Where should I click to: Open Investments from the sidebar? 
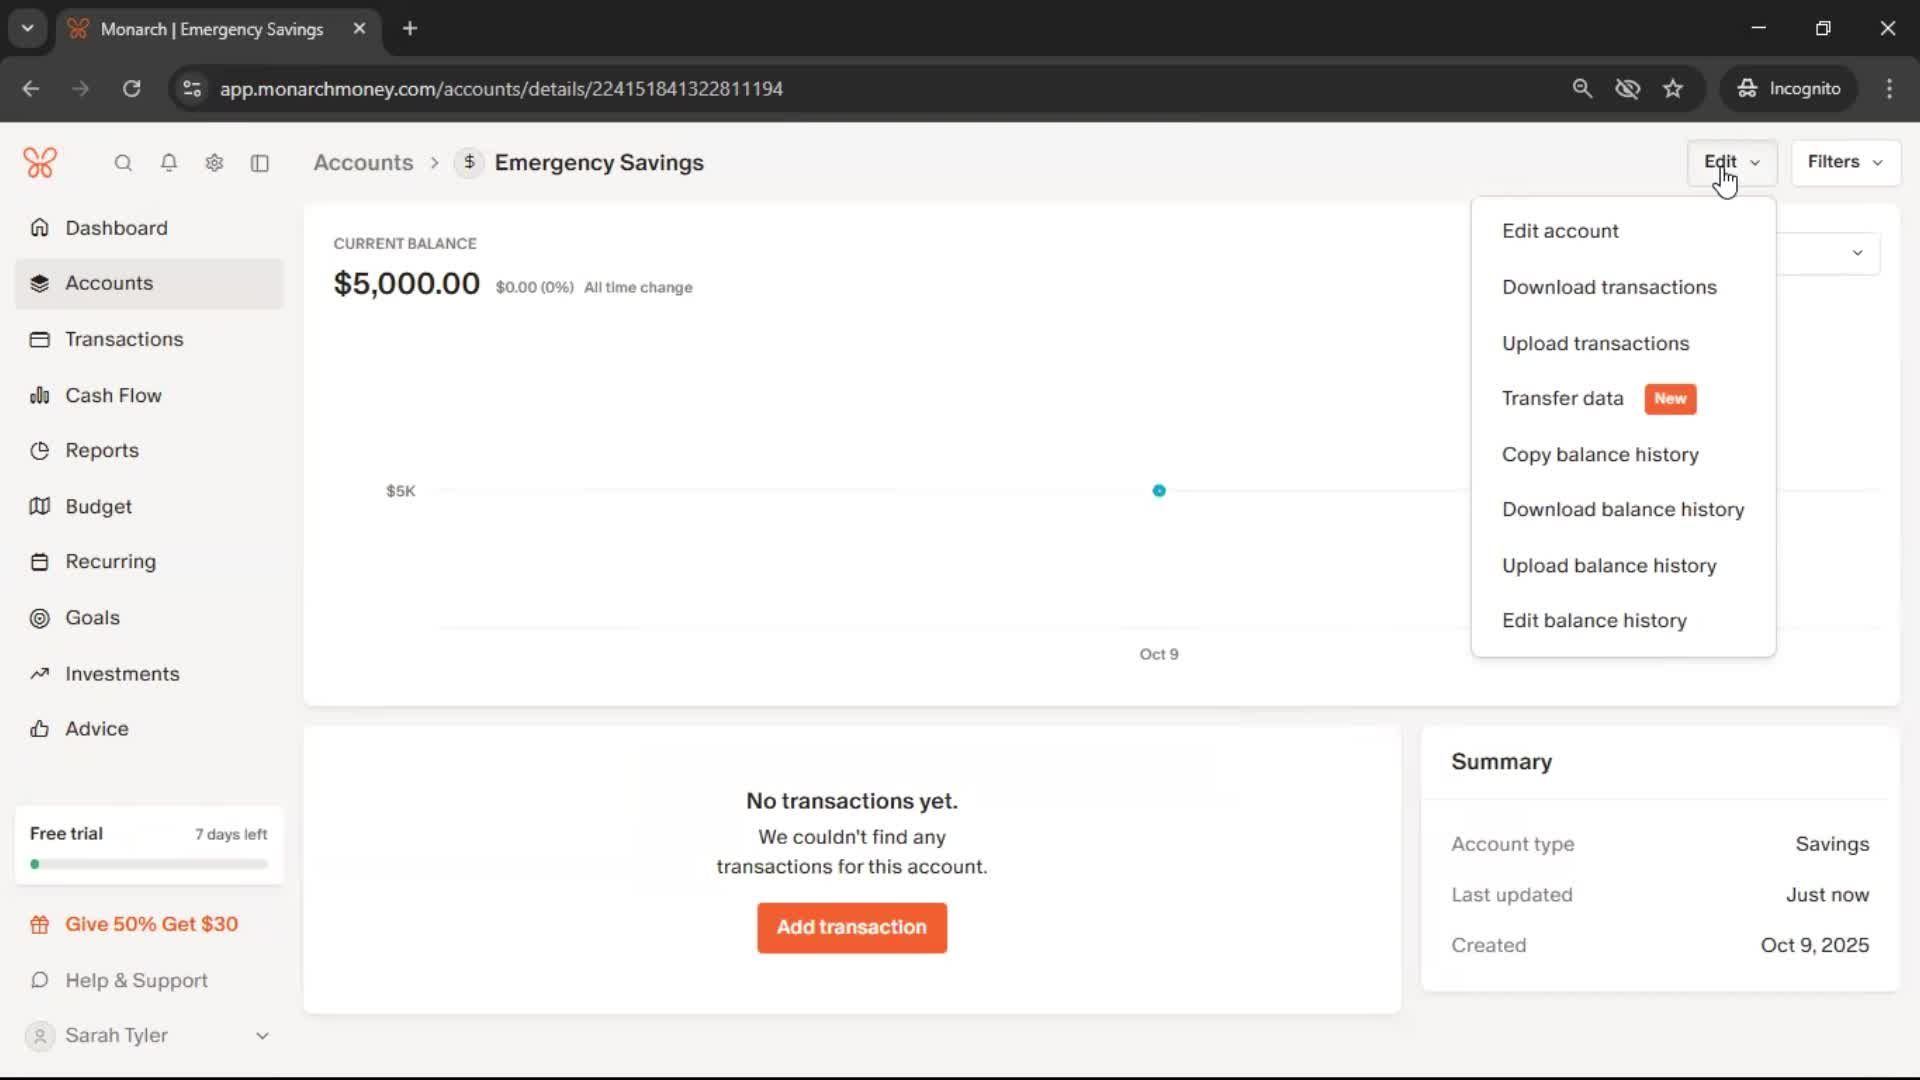[x=122, y=674]
